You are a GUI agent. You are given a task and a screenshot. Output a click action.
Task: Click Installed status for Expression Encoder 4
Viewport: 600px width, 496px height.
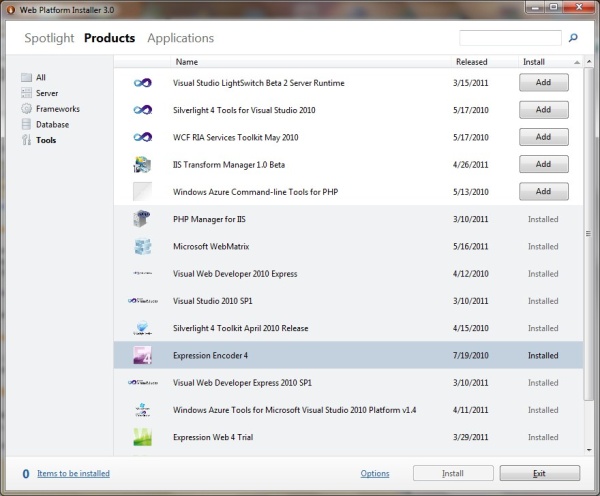[543, 356]
